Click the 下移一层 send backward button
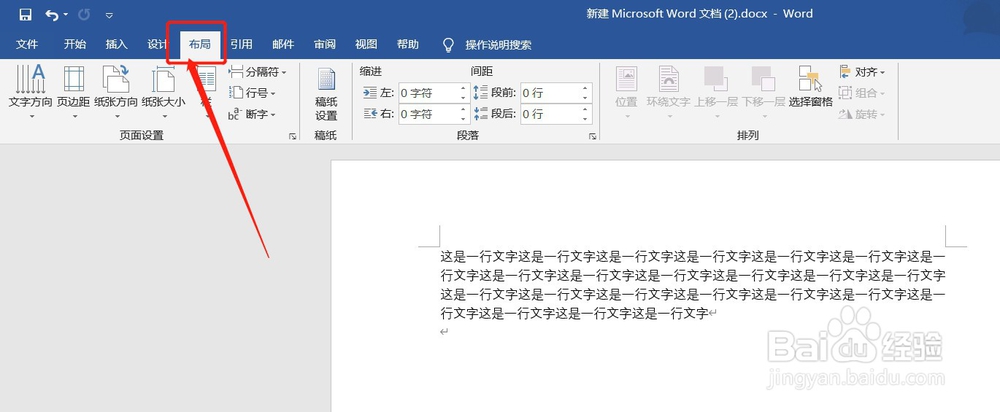 [763, 92]
